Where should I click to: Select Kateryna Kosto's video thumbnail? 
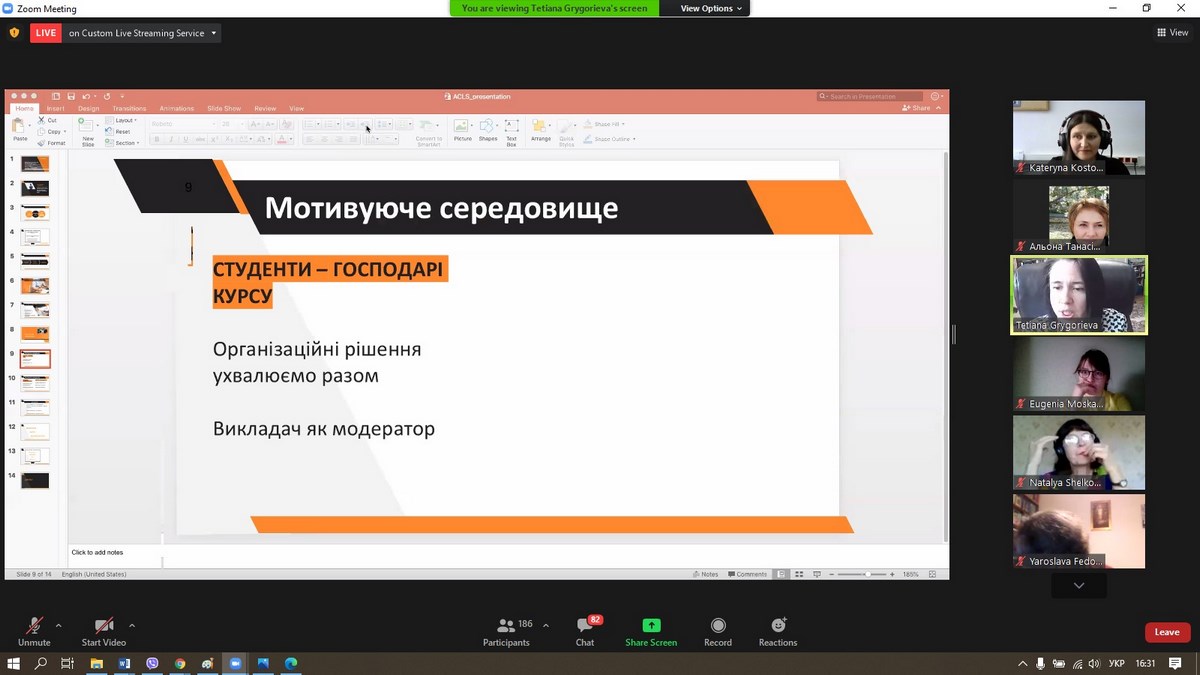coord(1079,138)
